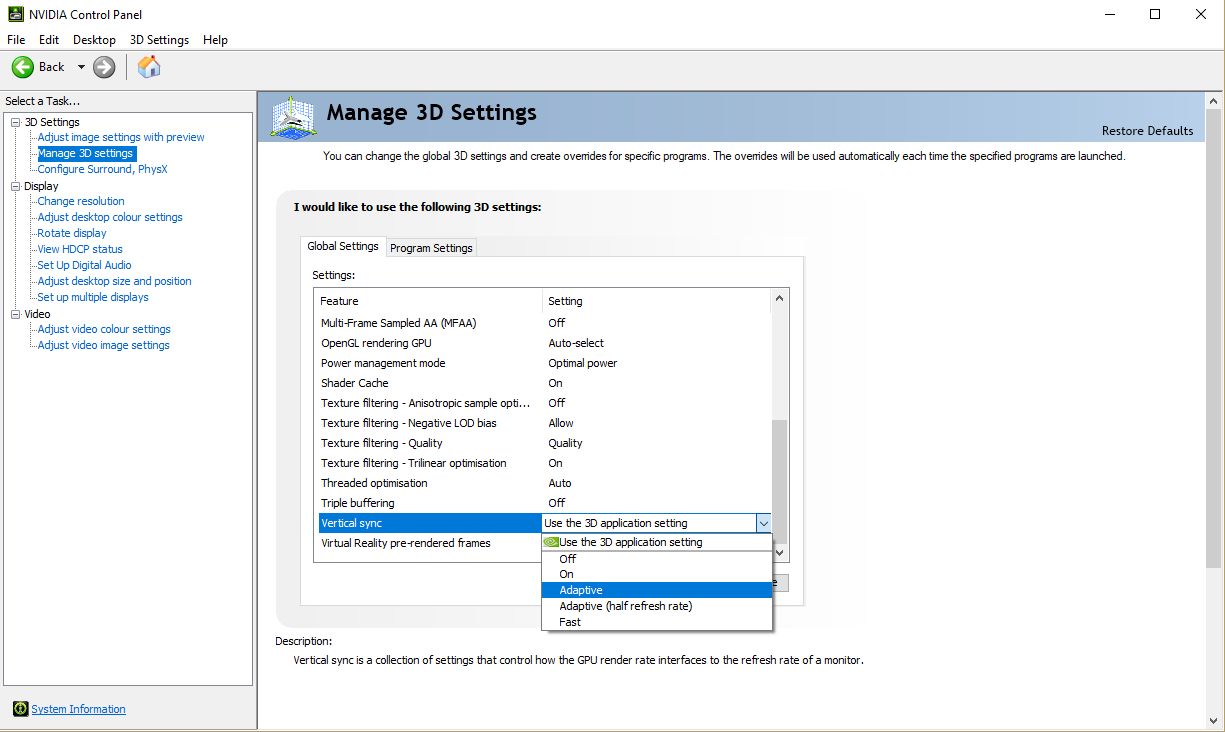
Task: Open the Edit menu
Action: [x=49, y=40]
